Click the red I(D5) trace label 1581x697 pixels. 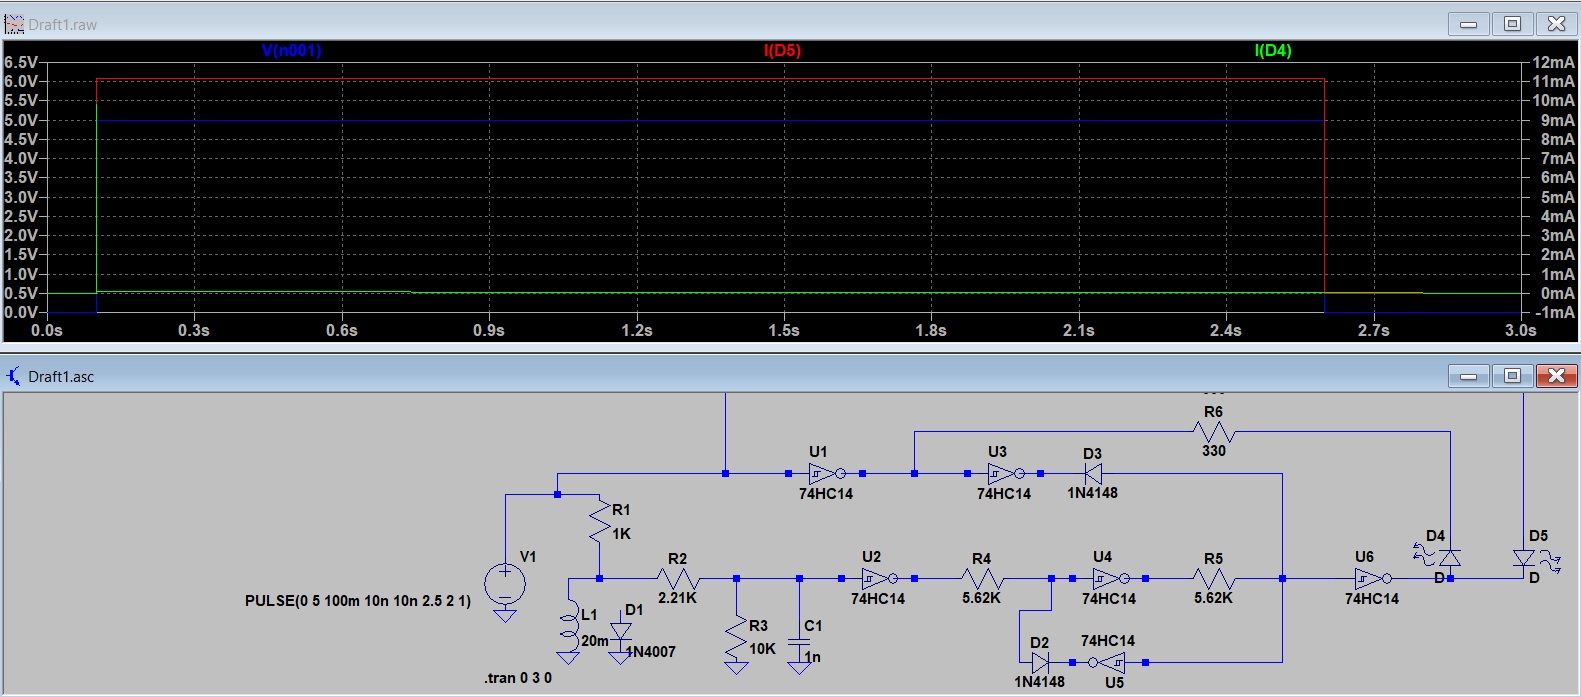tap(782, 50)
